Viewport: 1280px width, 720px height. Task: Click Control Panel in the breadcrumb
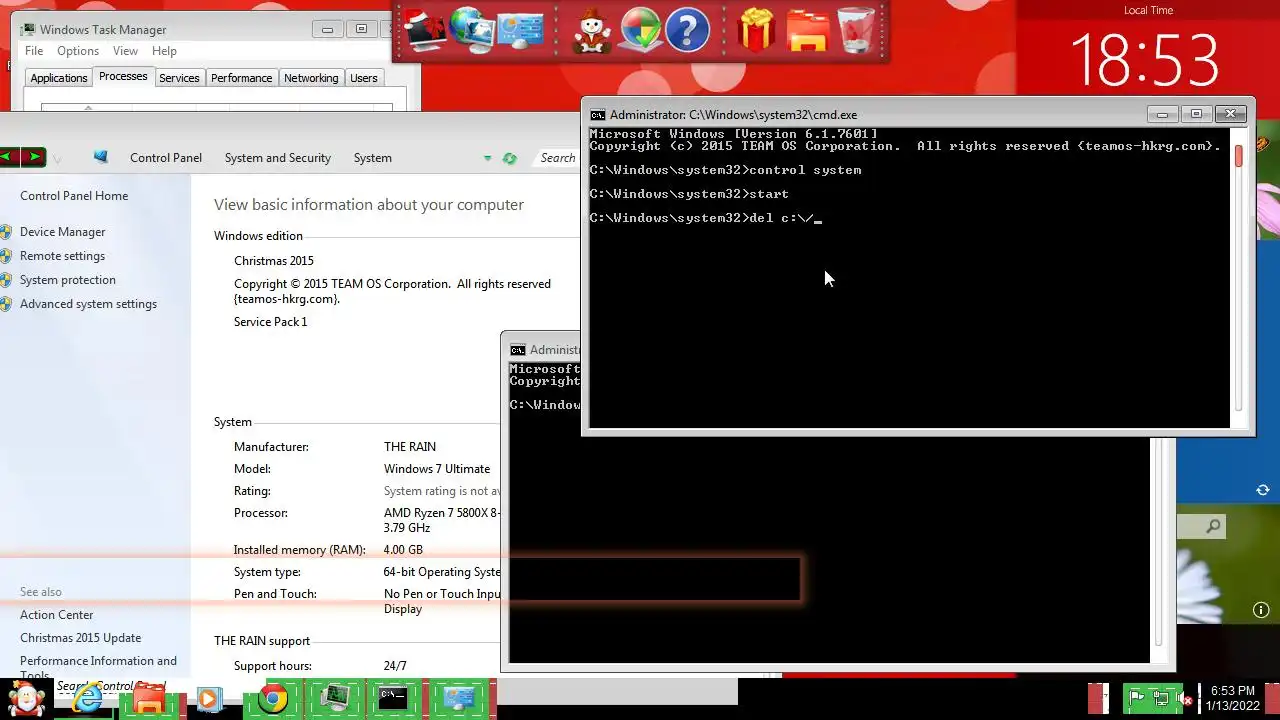(166, 158)
